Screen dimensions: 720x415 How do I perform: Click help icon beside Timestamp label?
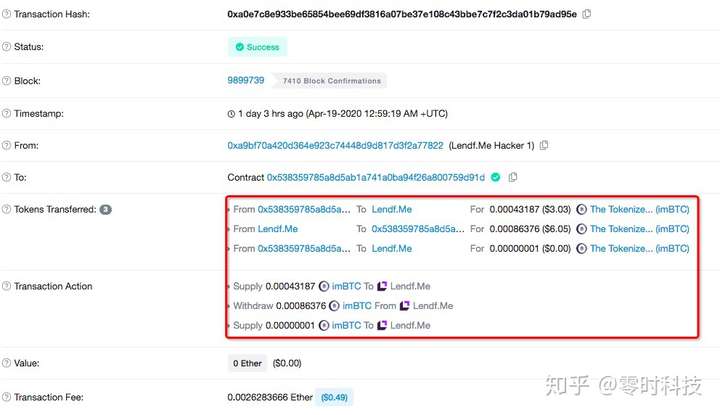[x=6, y=113]
